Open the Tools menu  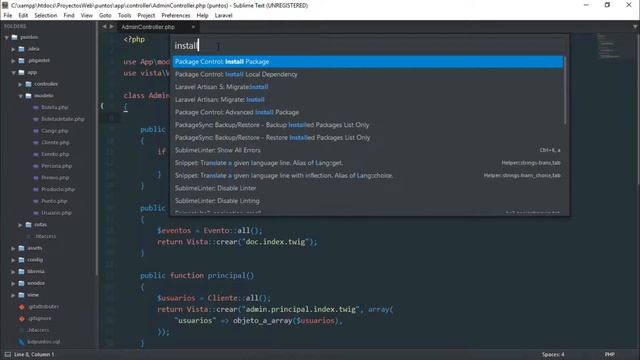point(124,16)
